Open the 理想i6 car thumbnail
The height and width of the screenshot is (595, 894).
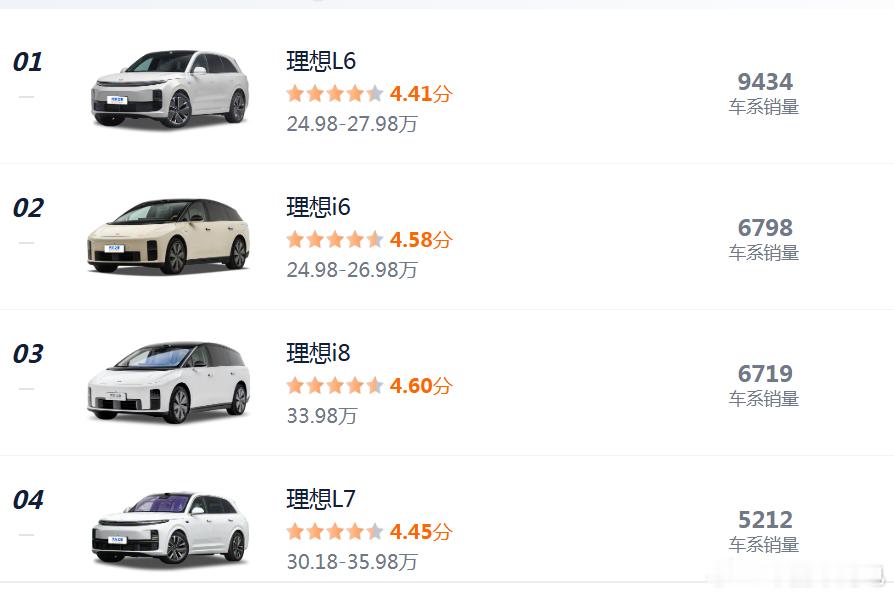[168, 236]
